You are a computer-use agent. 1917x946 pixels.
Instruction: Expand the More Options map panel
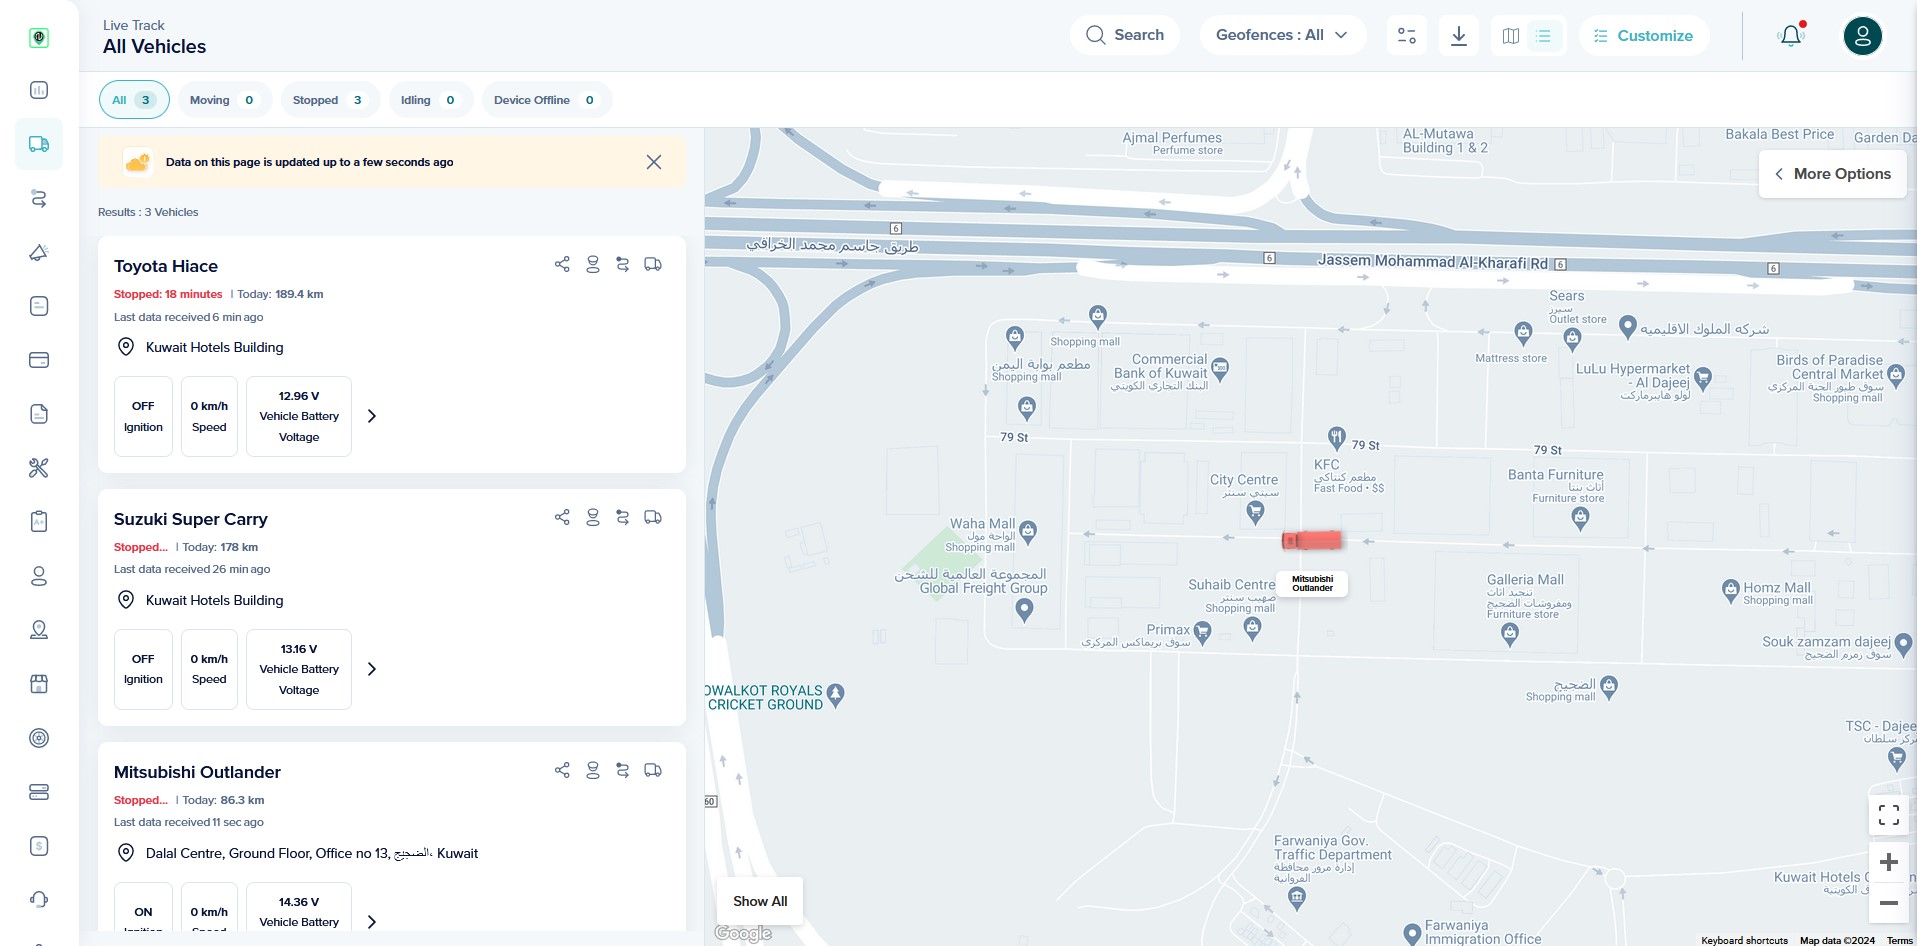tap(1832, 174)
